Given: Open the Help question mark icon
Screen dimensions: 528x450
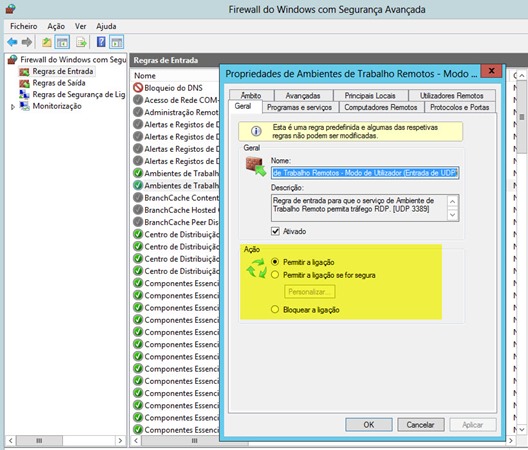Looking at the screenshot, I should point(101,42).
